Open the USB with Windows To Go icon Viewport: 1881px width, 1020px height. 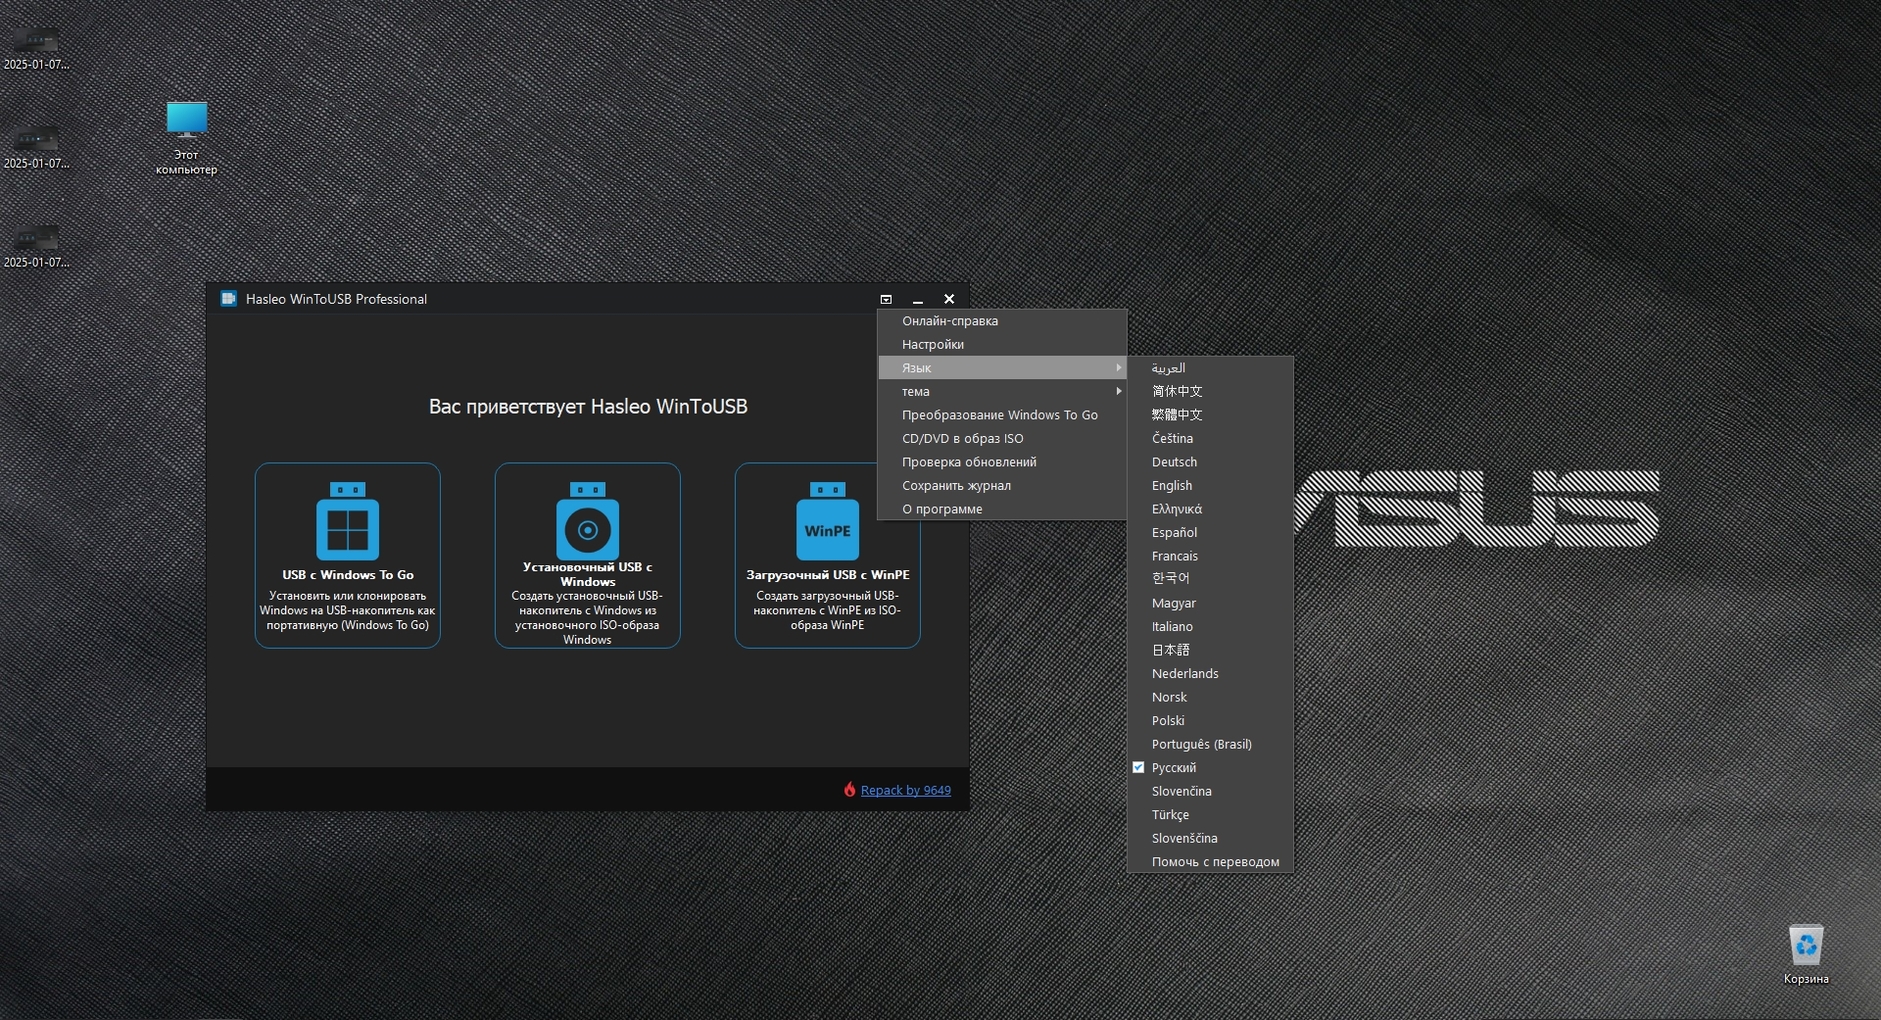click(347, 521)
